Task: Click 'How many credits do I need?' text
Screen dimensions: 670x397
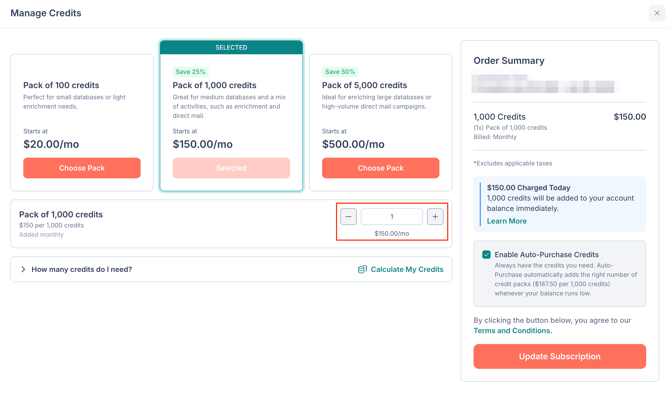Action: tap(82, 269)
